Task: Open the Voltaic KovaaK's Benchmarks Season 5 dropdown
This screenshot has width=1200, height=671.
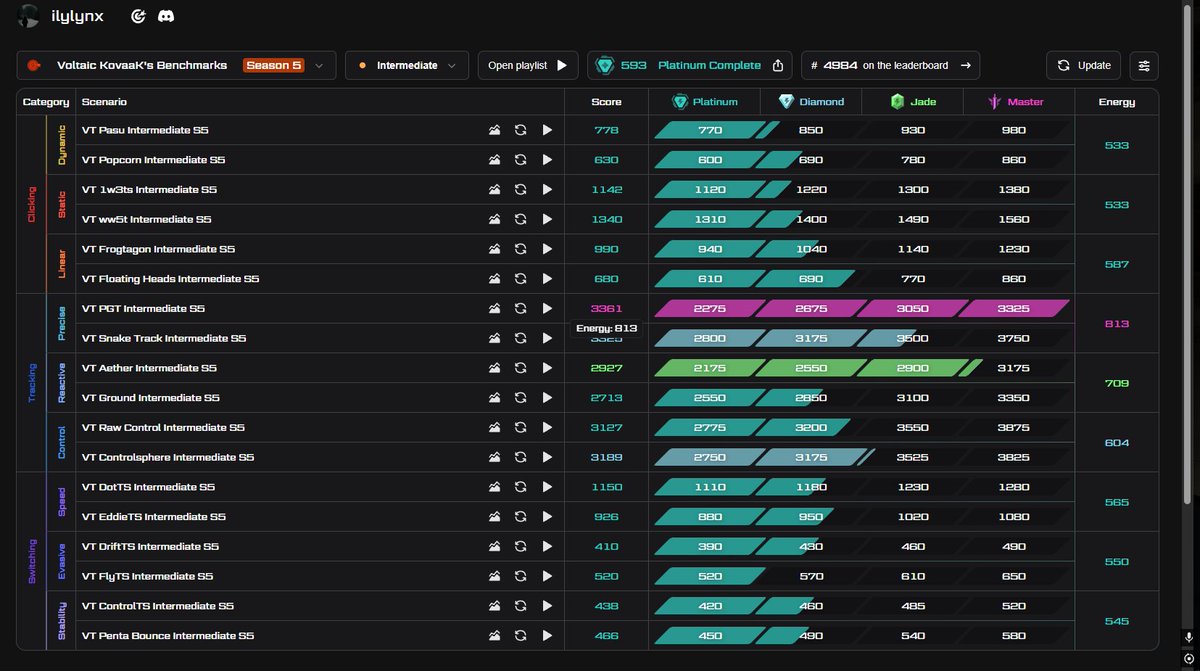Action: pos(177,65)
